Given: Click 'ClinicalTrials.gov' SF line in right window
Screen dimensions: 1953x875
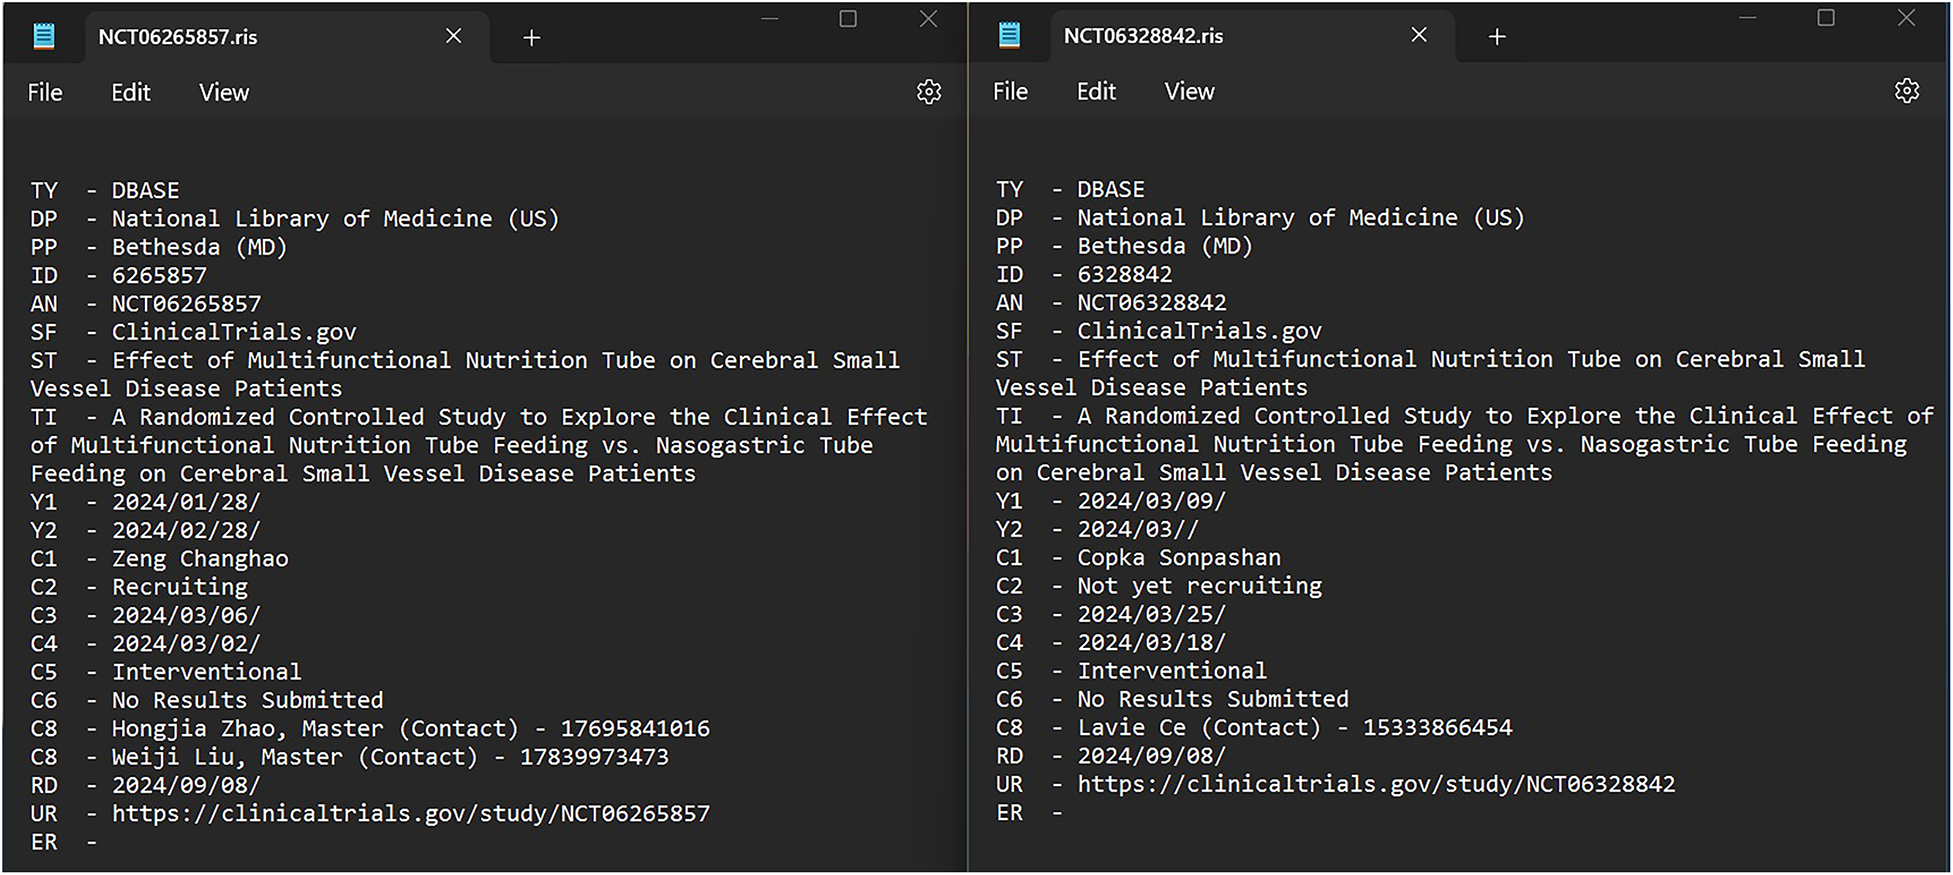Looking at the screenshot, I should pyautogui.click(x=1199, y=332).
